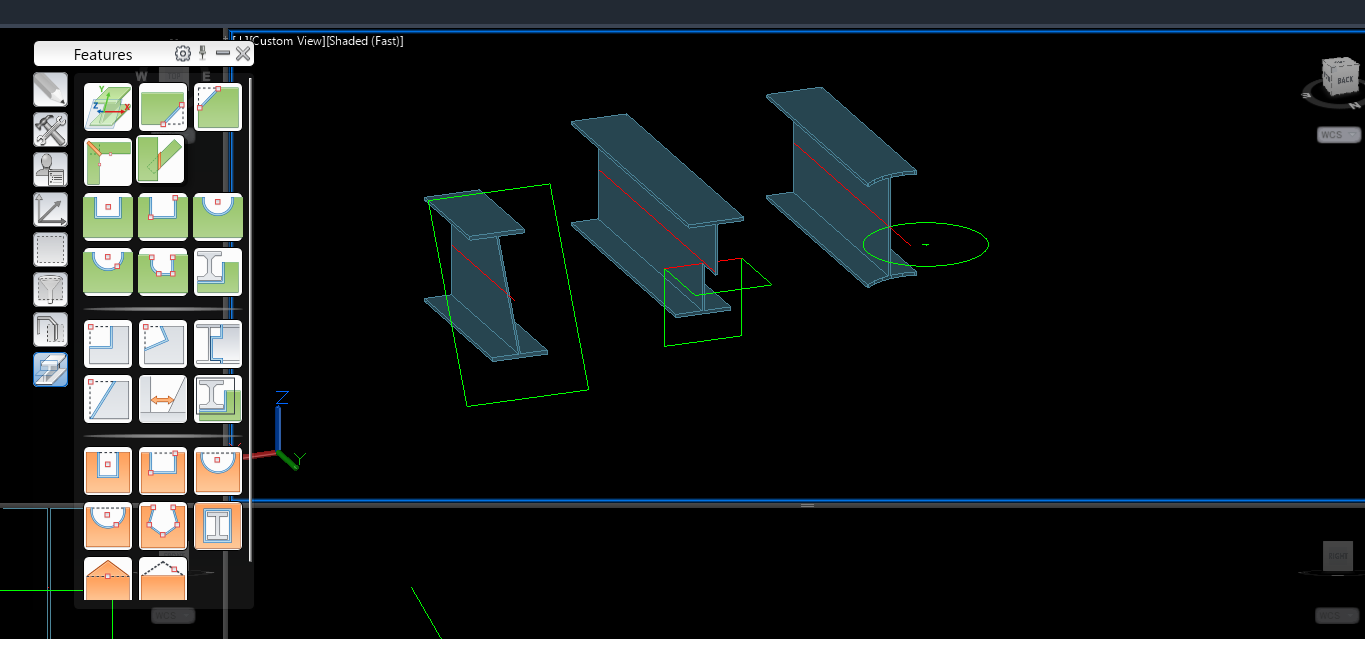
Task: Select the UCS axes category icon
Action: [x=50, y=209]
